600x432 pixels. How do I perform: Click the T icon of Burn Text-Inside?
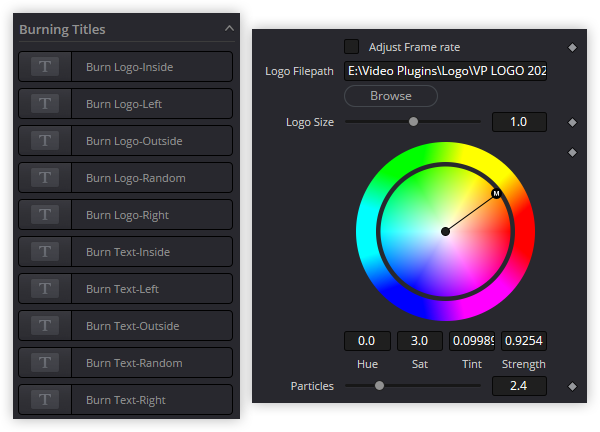point(45,251)
